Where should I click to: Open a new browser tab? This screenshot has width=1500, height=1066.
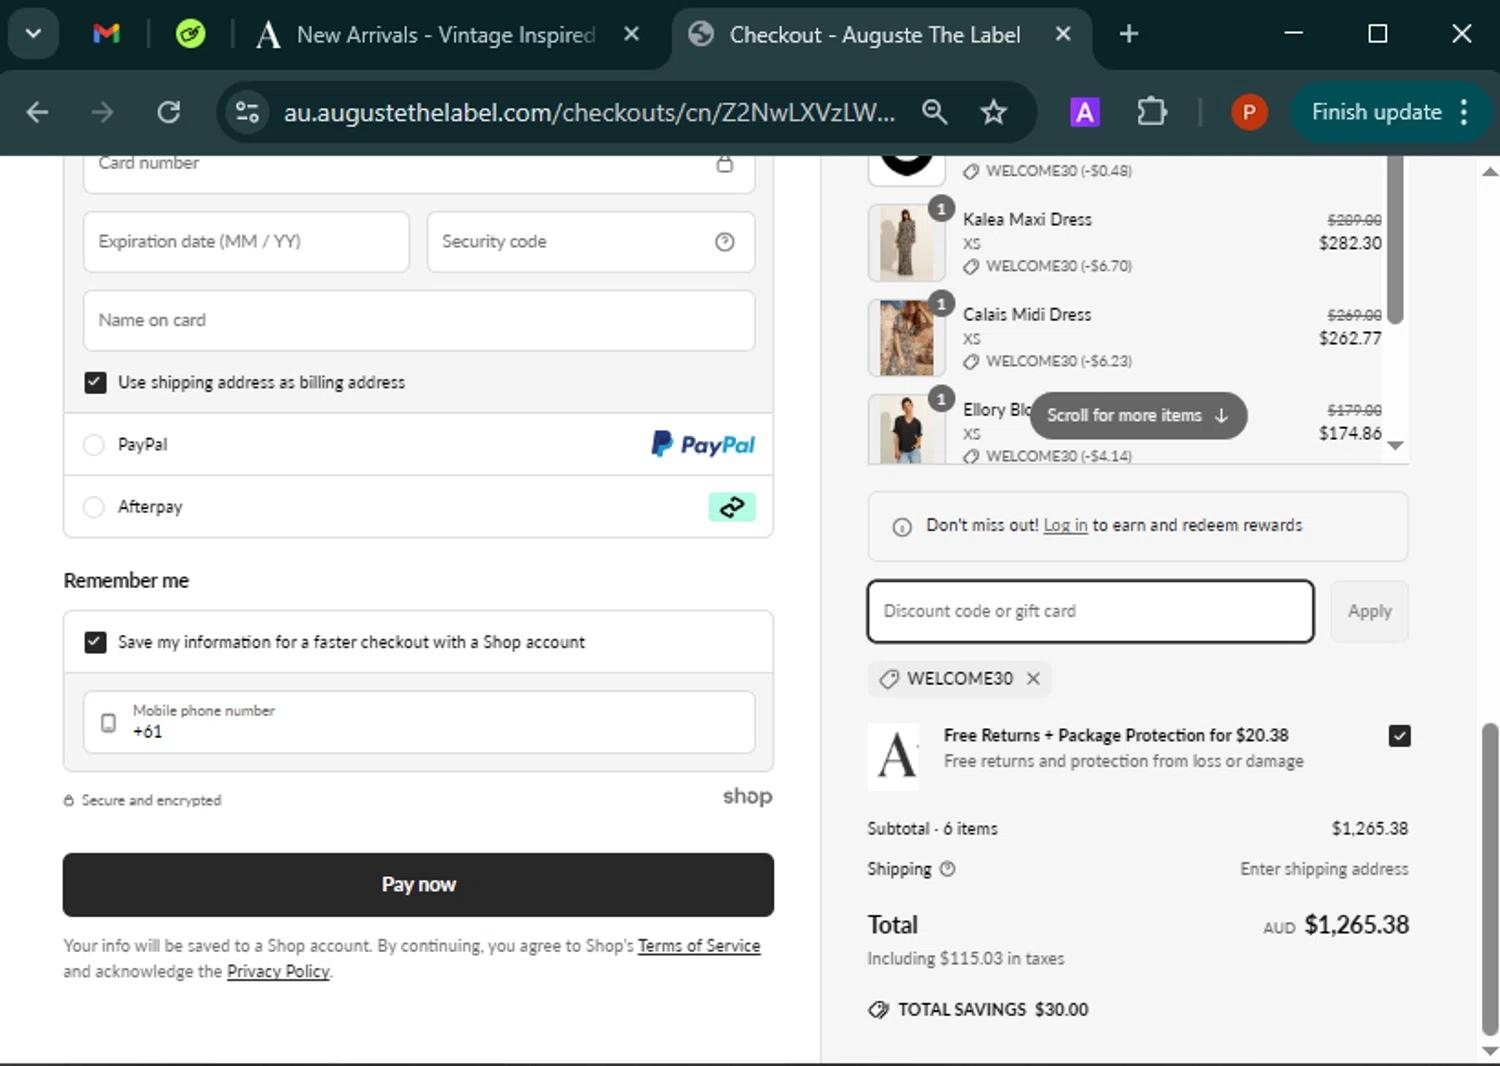1129,34
